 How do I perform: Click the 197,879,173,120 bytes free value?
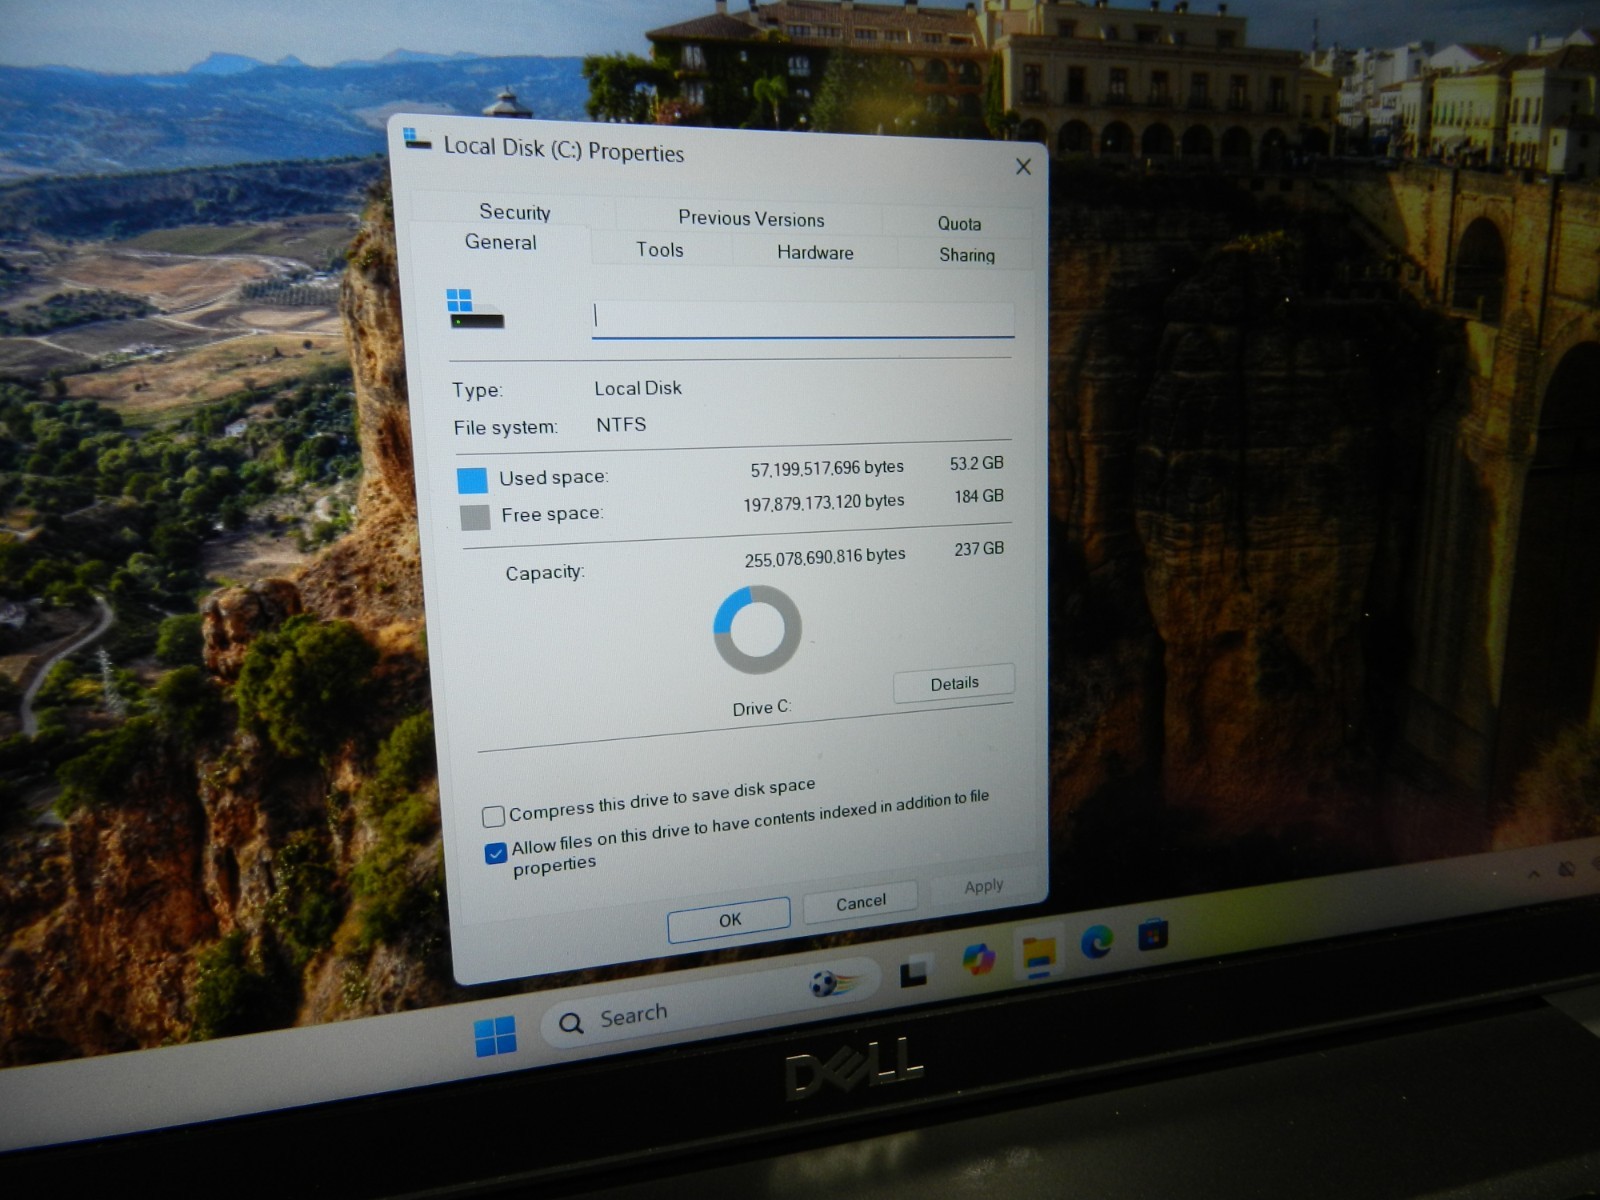click(x=824, y=502)
